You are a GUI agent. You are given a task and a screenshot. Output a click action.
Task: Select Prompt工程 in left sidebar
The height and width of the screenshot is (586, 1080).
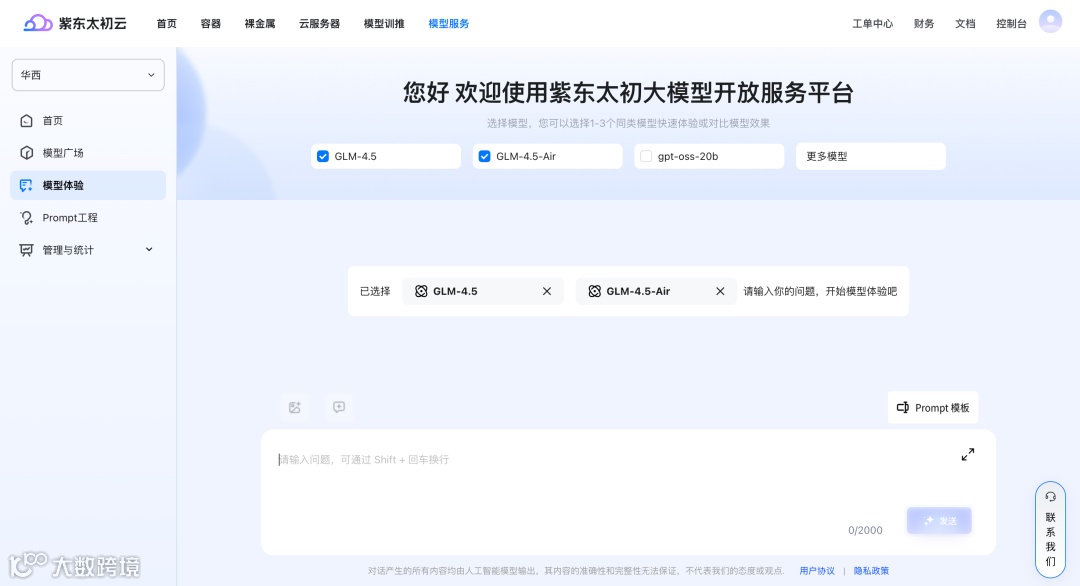tap(88, 218)
